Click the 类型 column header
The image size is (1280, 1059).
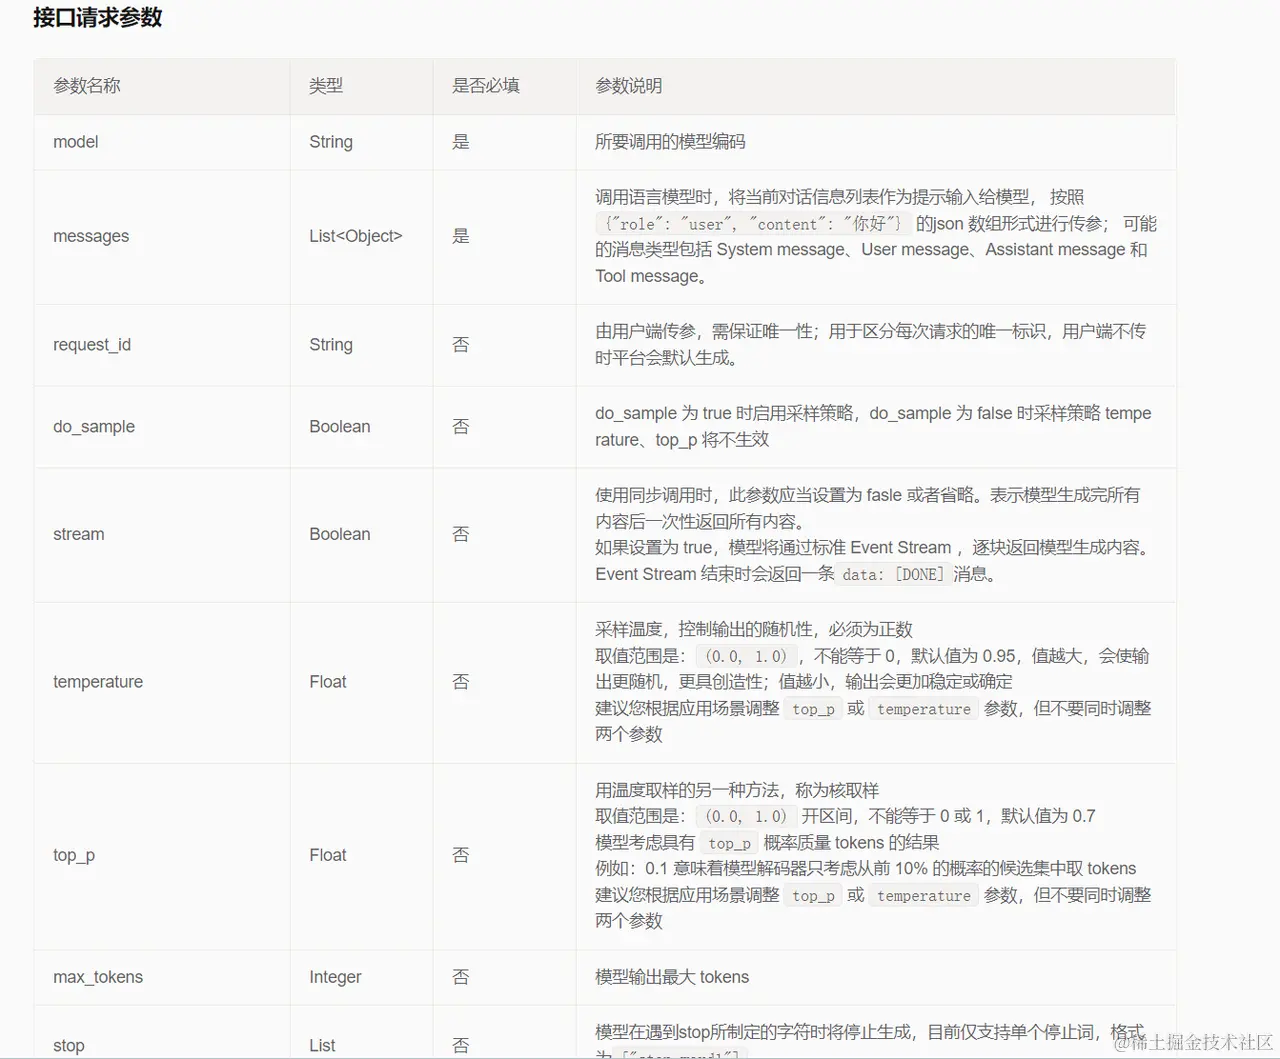(326, 86)
